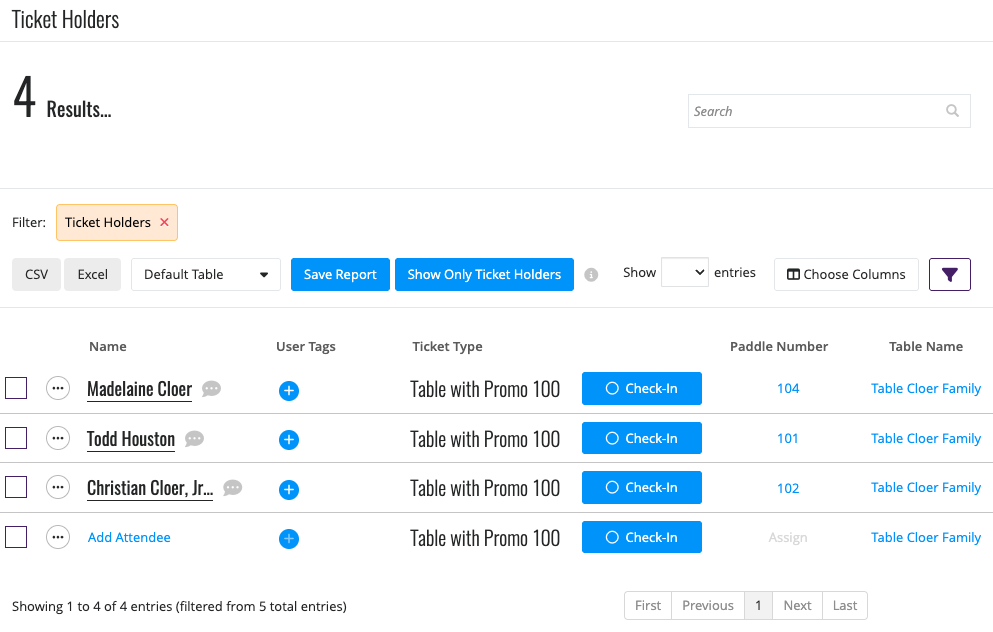Add user tag for Todd Houston
The width and height of the screenshot is (993, 632).
[289, 439]
